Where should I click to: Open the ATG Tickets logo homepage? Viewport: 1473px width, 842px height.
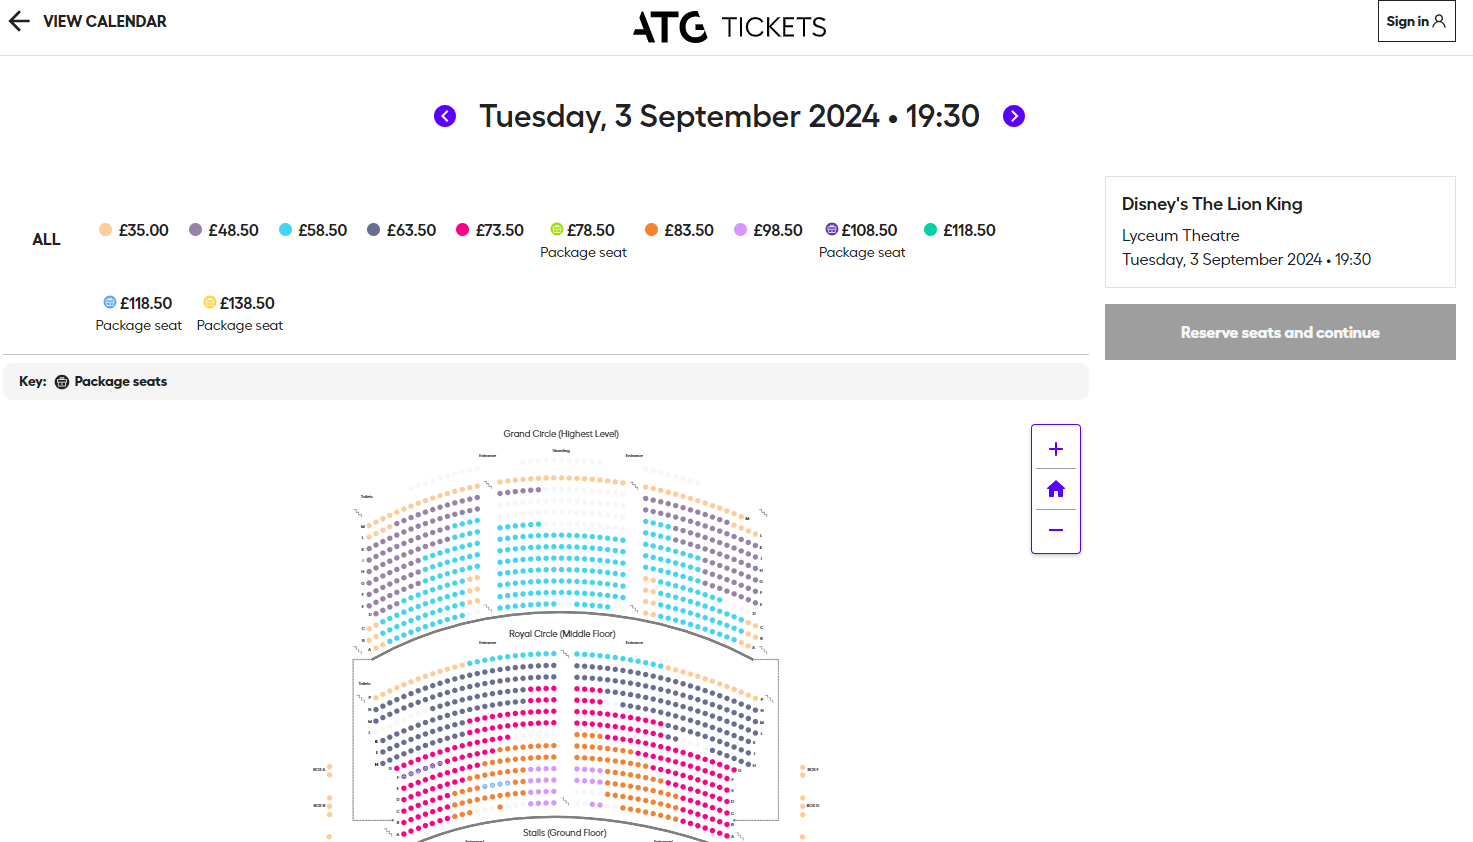point(730,27)
